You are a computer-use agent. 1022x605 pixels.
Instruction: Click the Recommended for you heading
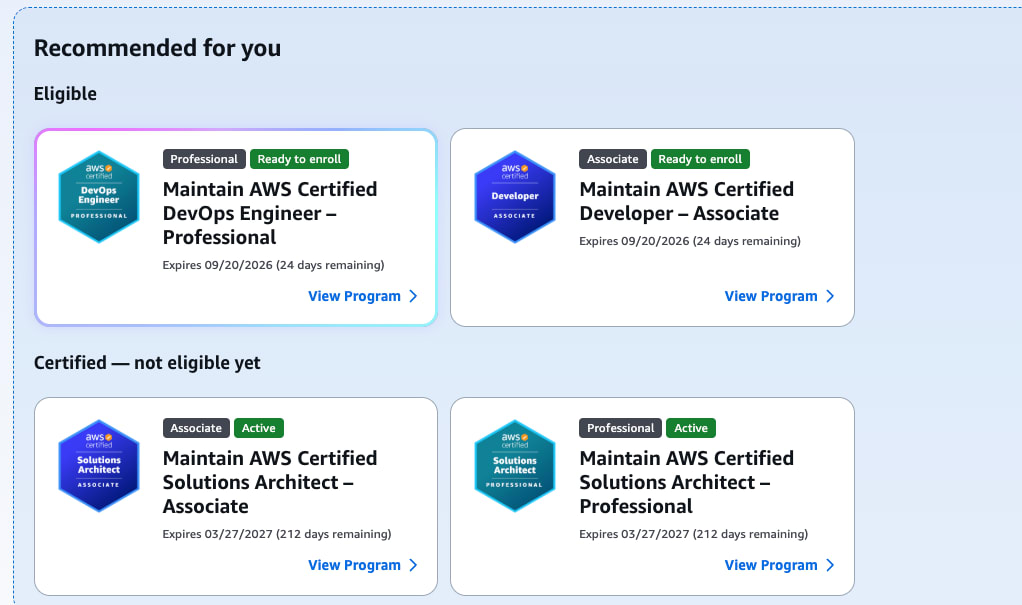click(x=157, y=48)
